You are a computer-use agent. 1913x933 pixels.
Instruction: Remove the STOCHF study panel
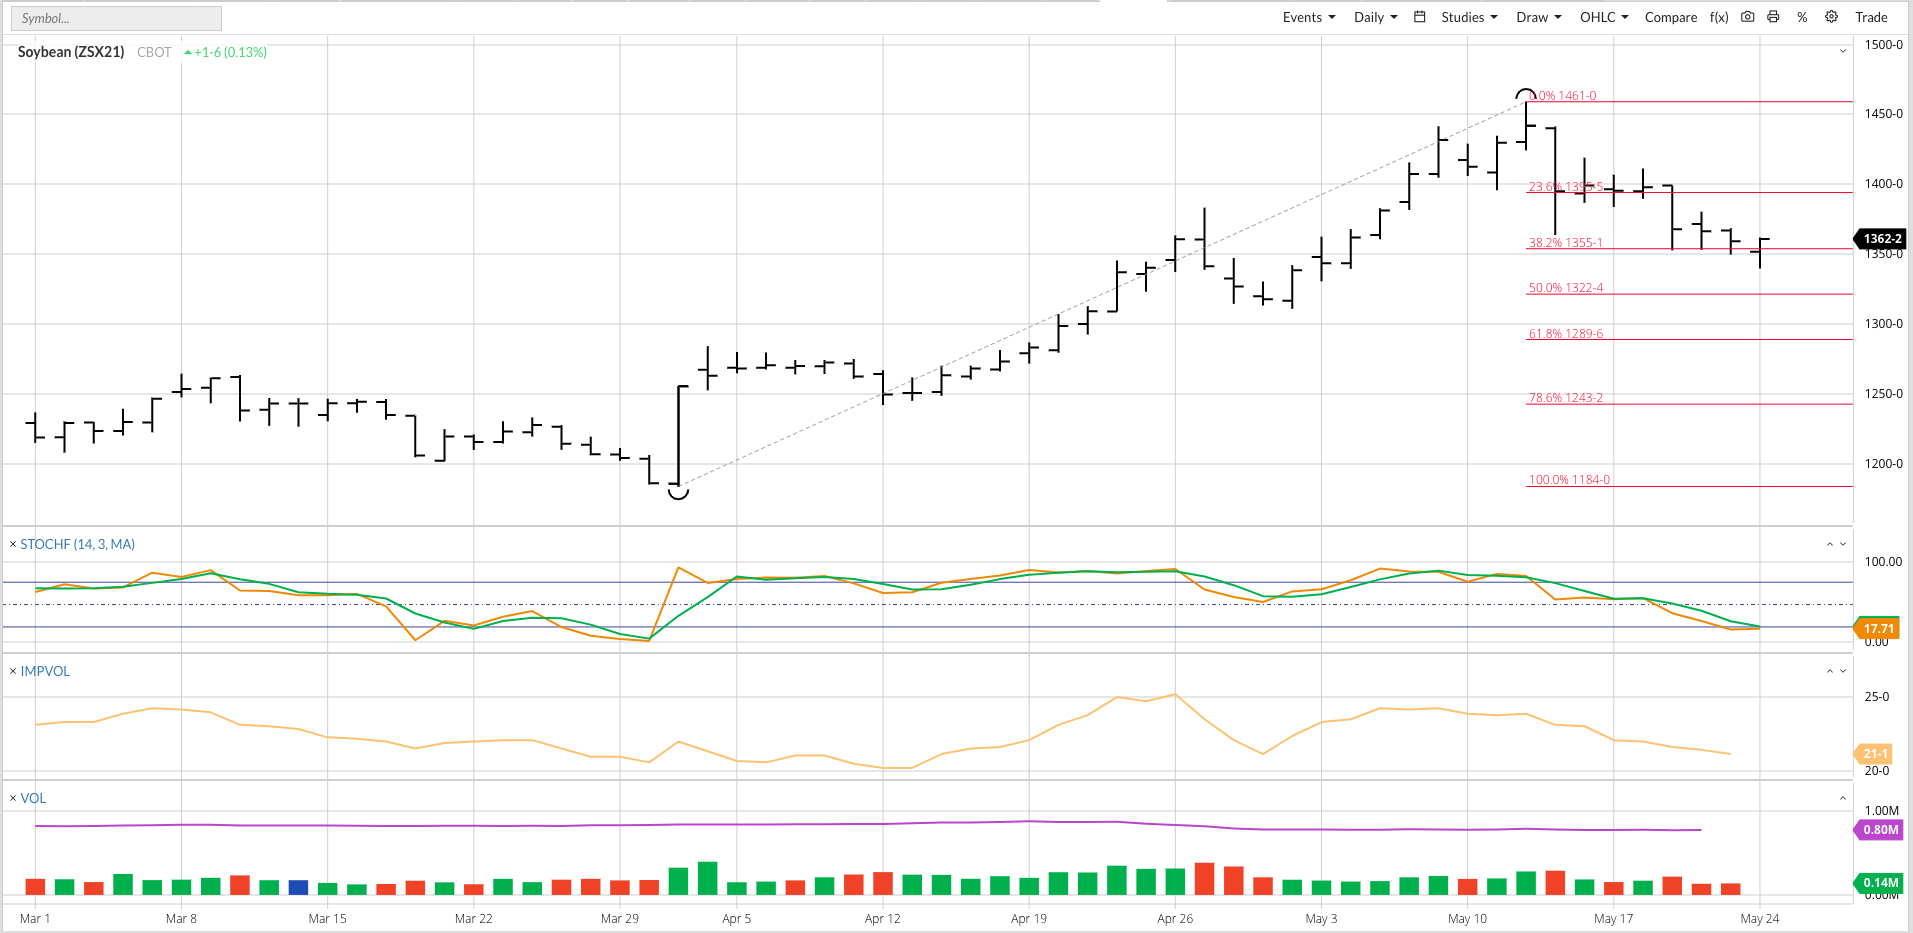coord(13,545)
